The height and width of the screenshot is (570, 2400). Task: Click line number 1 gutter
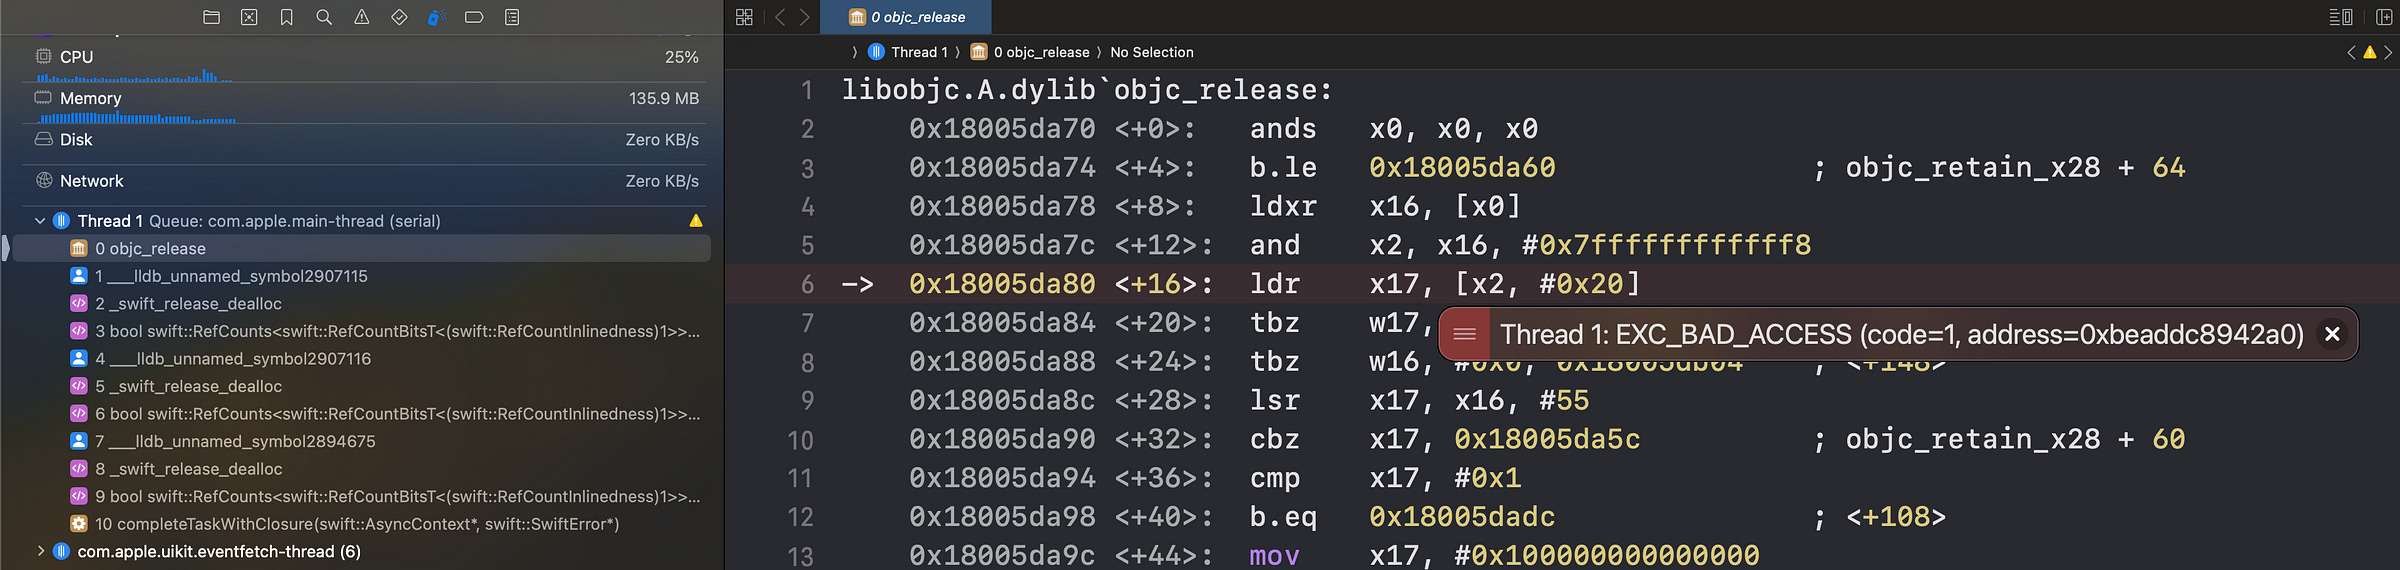807,91
